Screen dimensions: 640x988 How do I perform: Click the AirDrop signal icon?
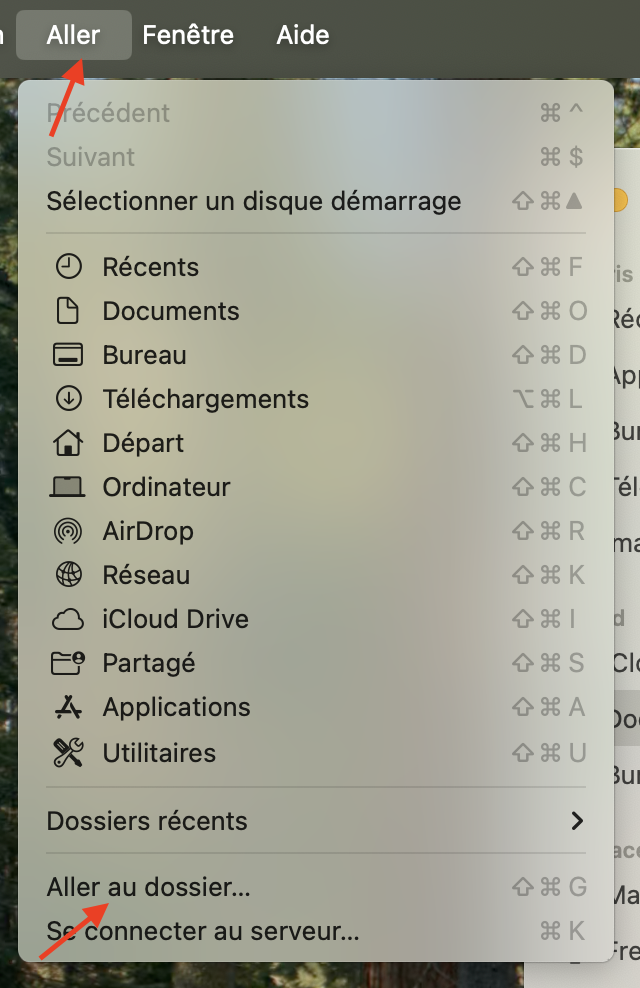(68, 531)
